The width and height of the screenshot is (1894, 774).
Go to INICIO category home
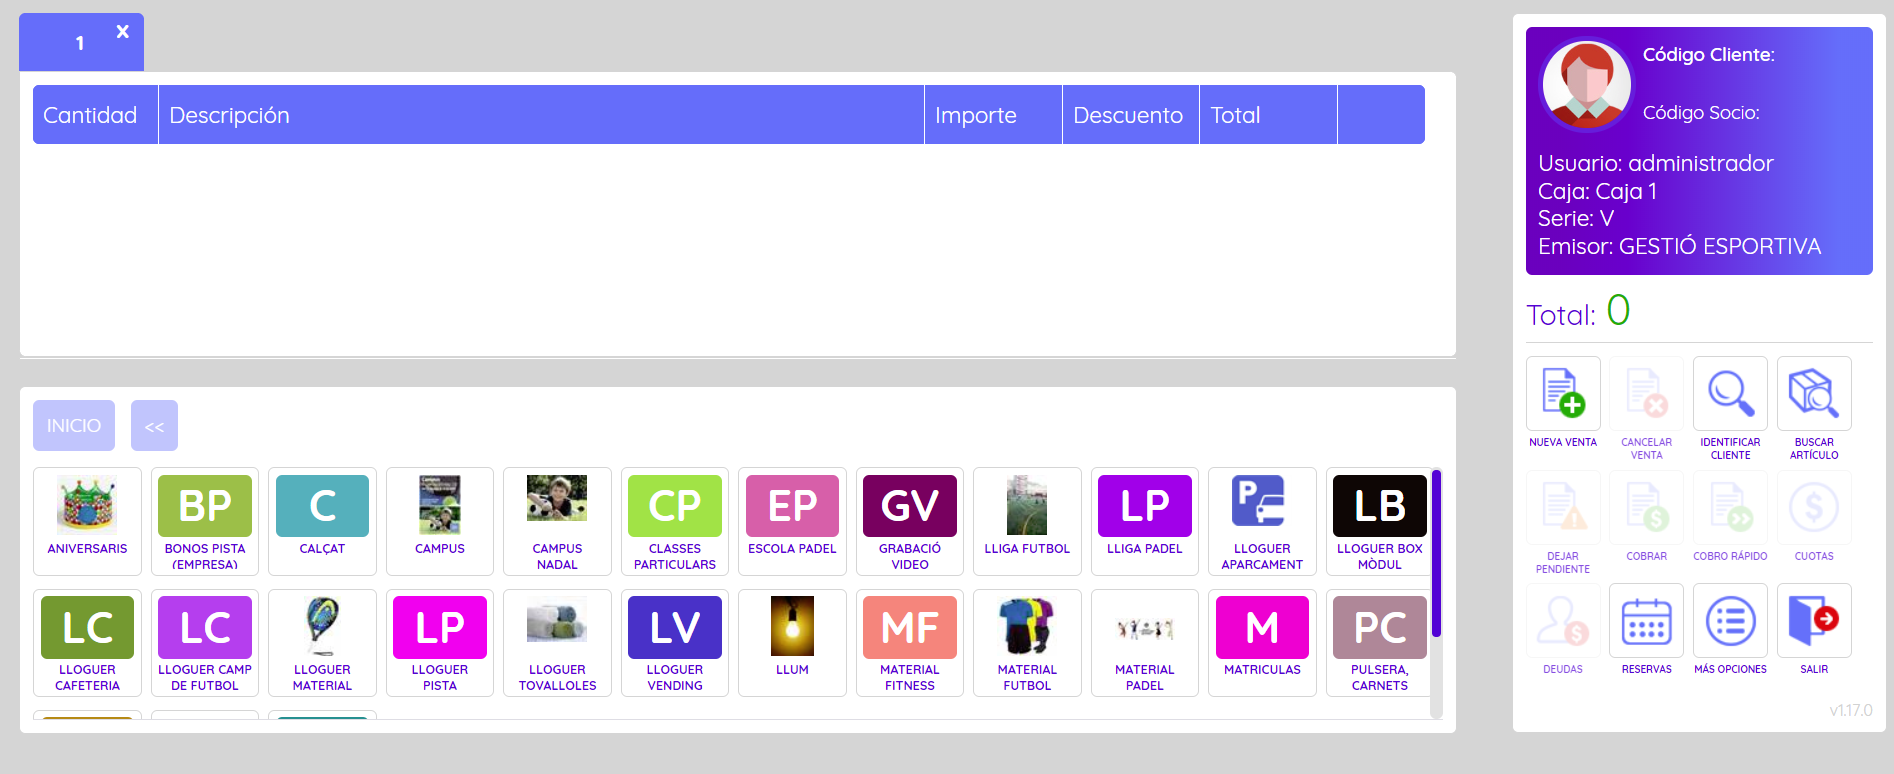tap(74, 426)
